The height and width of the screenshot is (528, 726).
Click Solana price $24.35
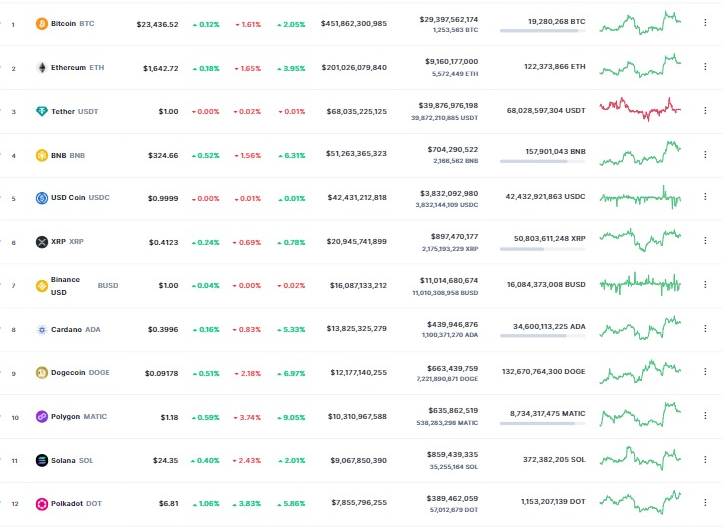coord(165,461)
